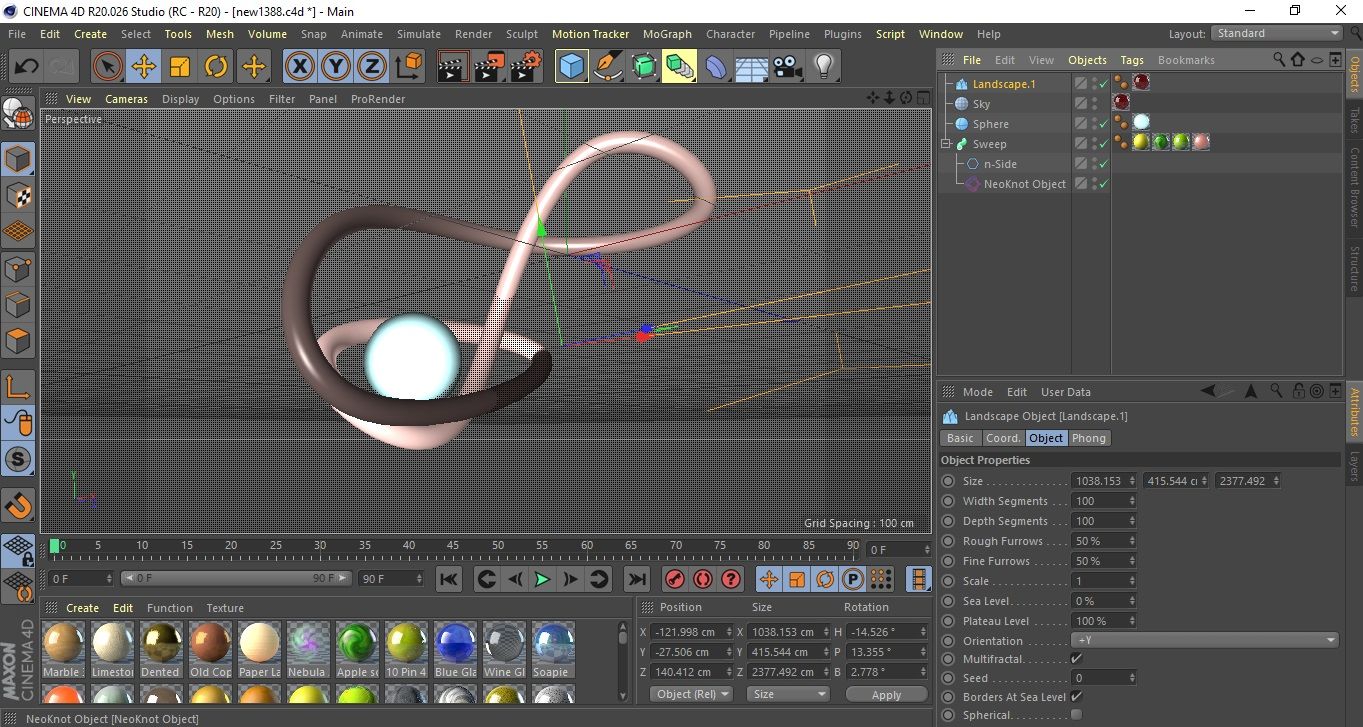Go to start of timeline
Viewport: 1363px width, 727px height.
point(449,579)
